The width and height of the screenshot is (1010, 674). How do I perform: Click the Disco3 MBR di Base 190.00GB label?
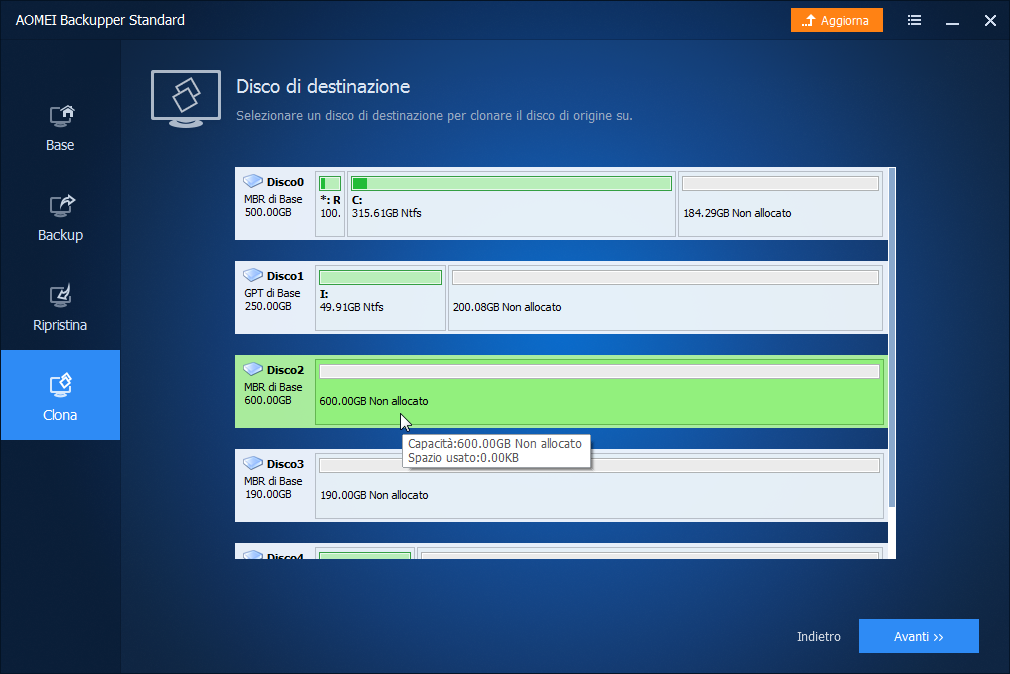coord(273,488)
